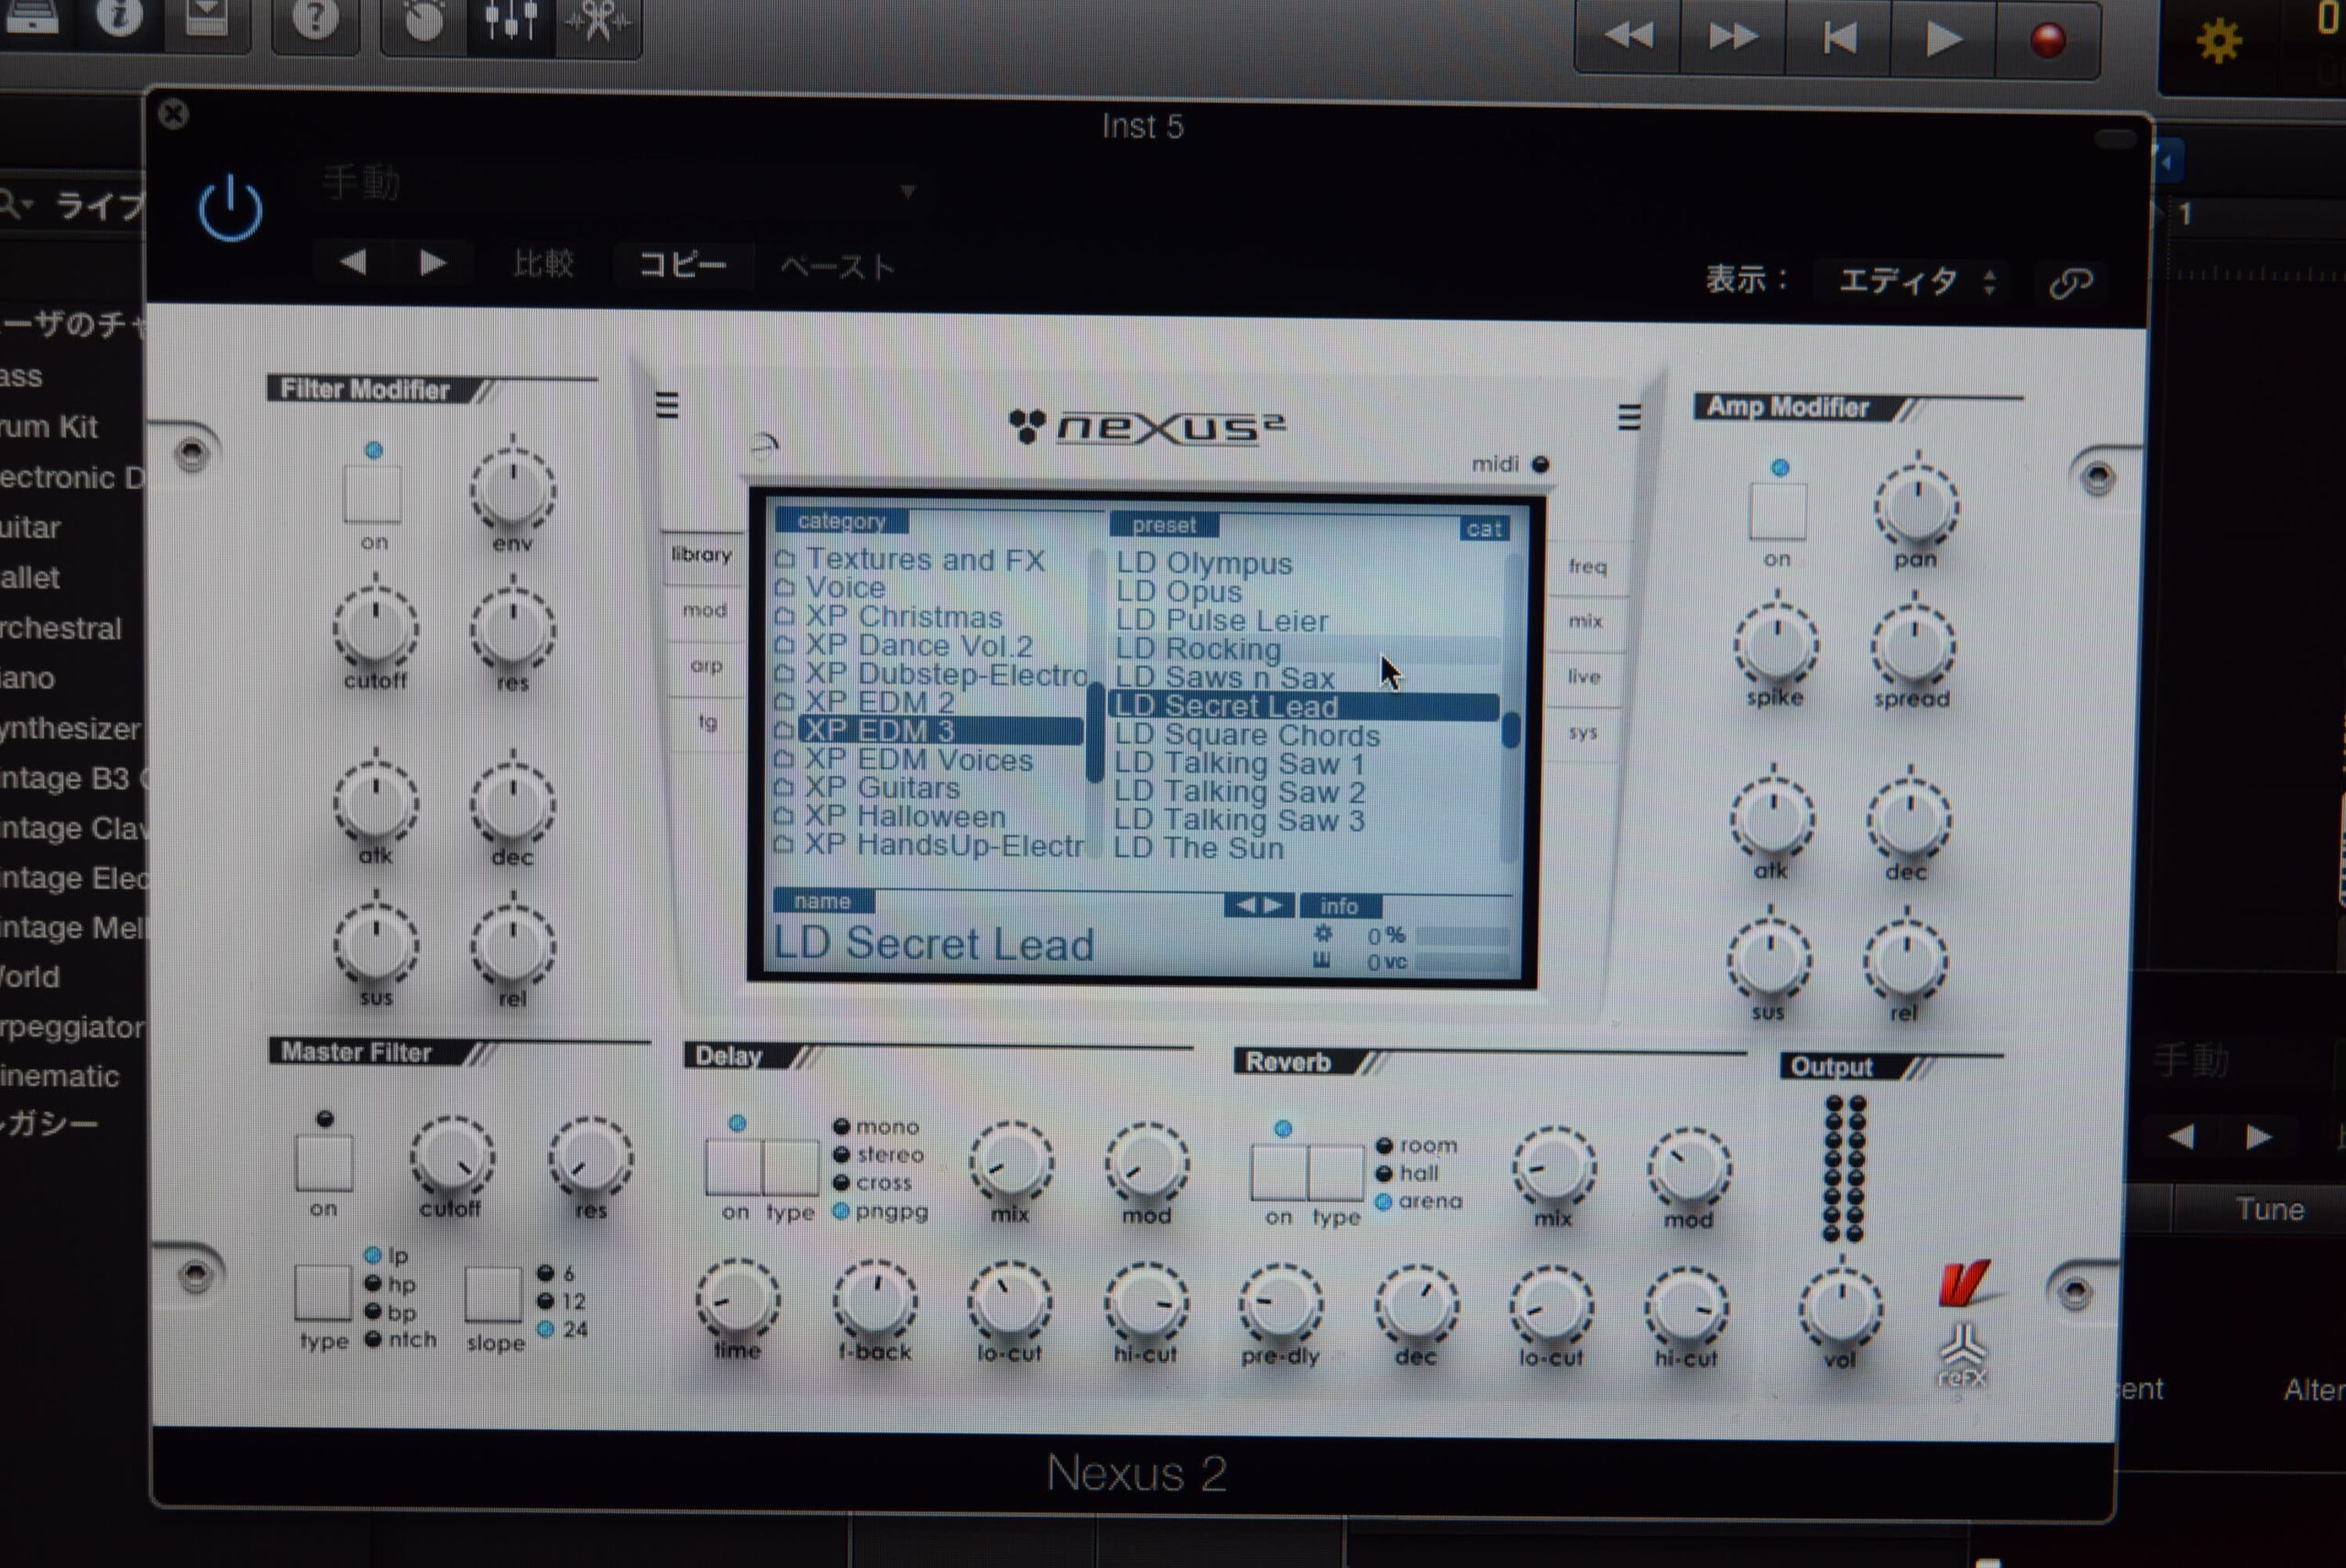
Task: Close the Inst 5 plugin window
Action: [173, 114]
